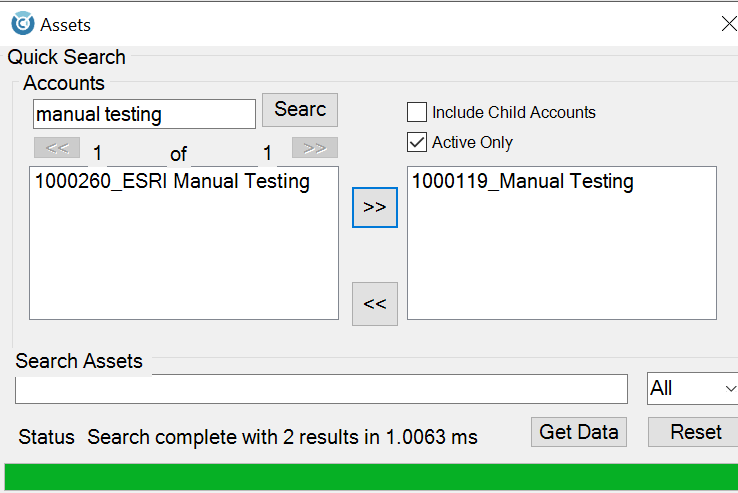Select 1000260_ESRI Manual Testing in results list
The width and height of the screenshot is (738, 493).
[172, 182]
